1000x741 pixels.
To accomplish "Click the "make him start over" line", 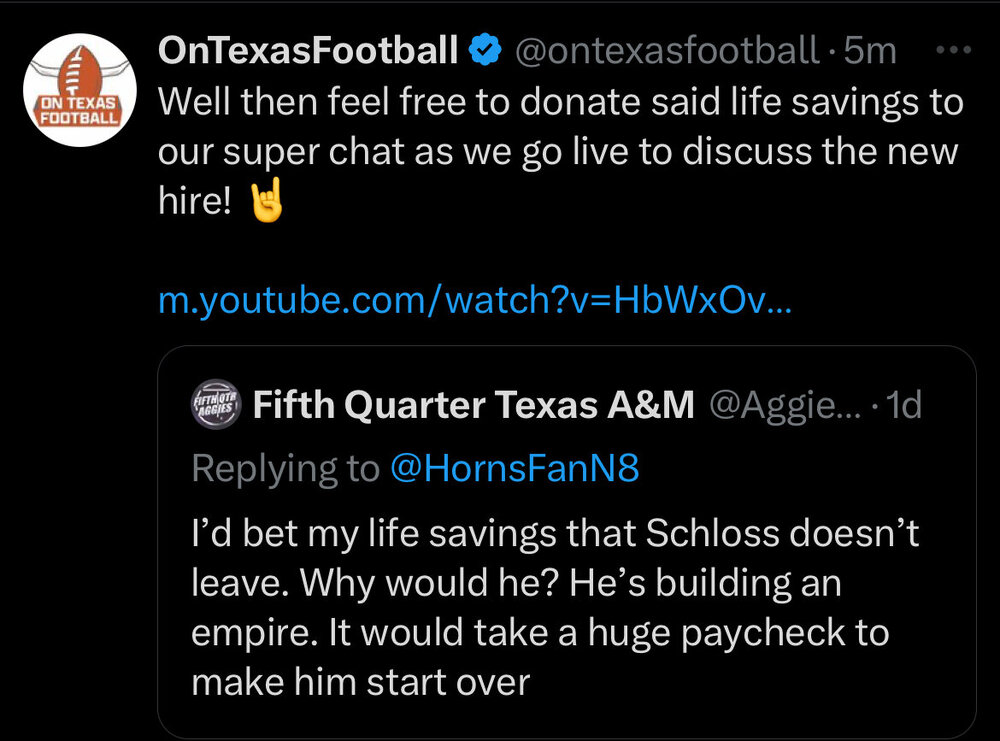I will coord(360,682).
